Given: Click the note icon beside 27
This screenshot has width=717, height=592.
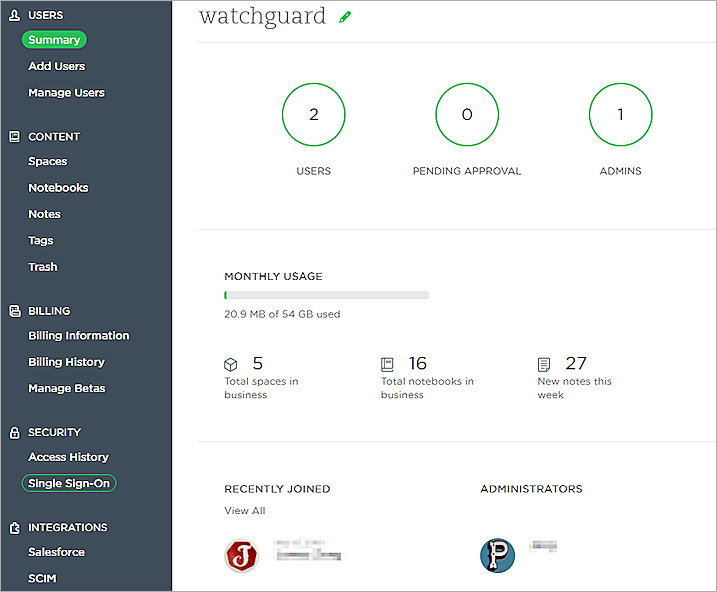Looking at the screenshot, I should tap(544, 364).
